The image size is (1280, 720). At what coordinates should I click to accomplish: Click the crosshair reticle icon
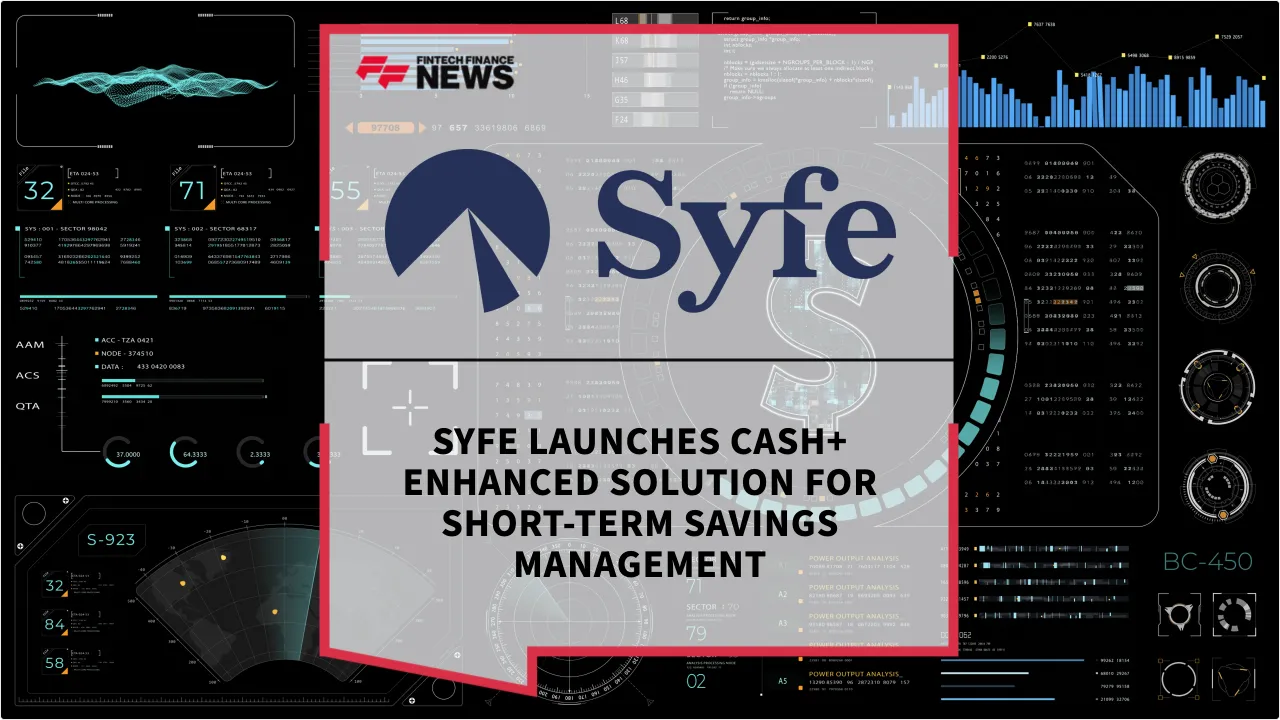click(x=410, y=408)
